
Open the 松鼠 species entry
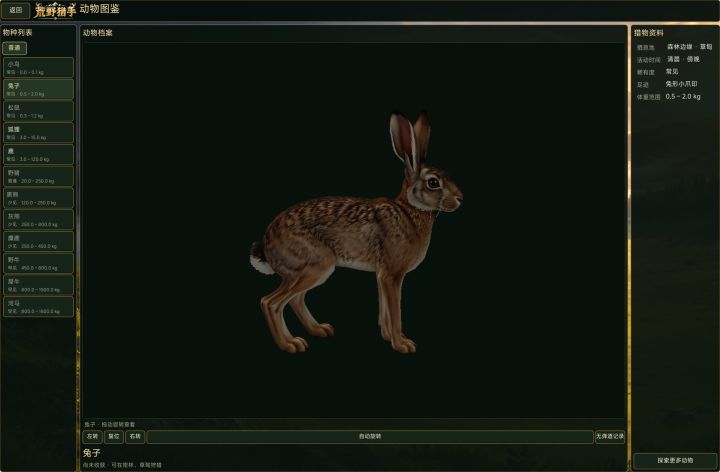pos(39,111)
